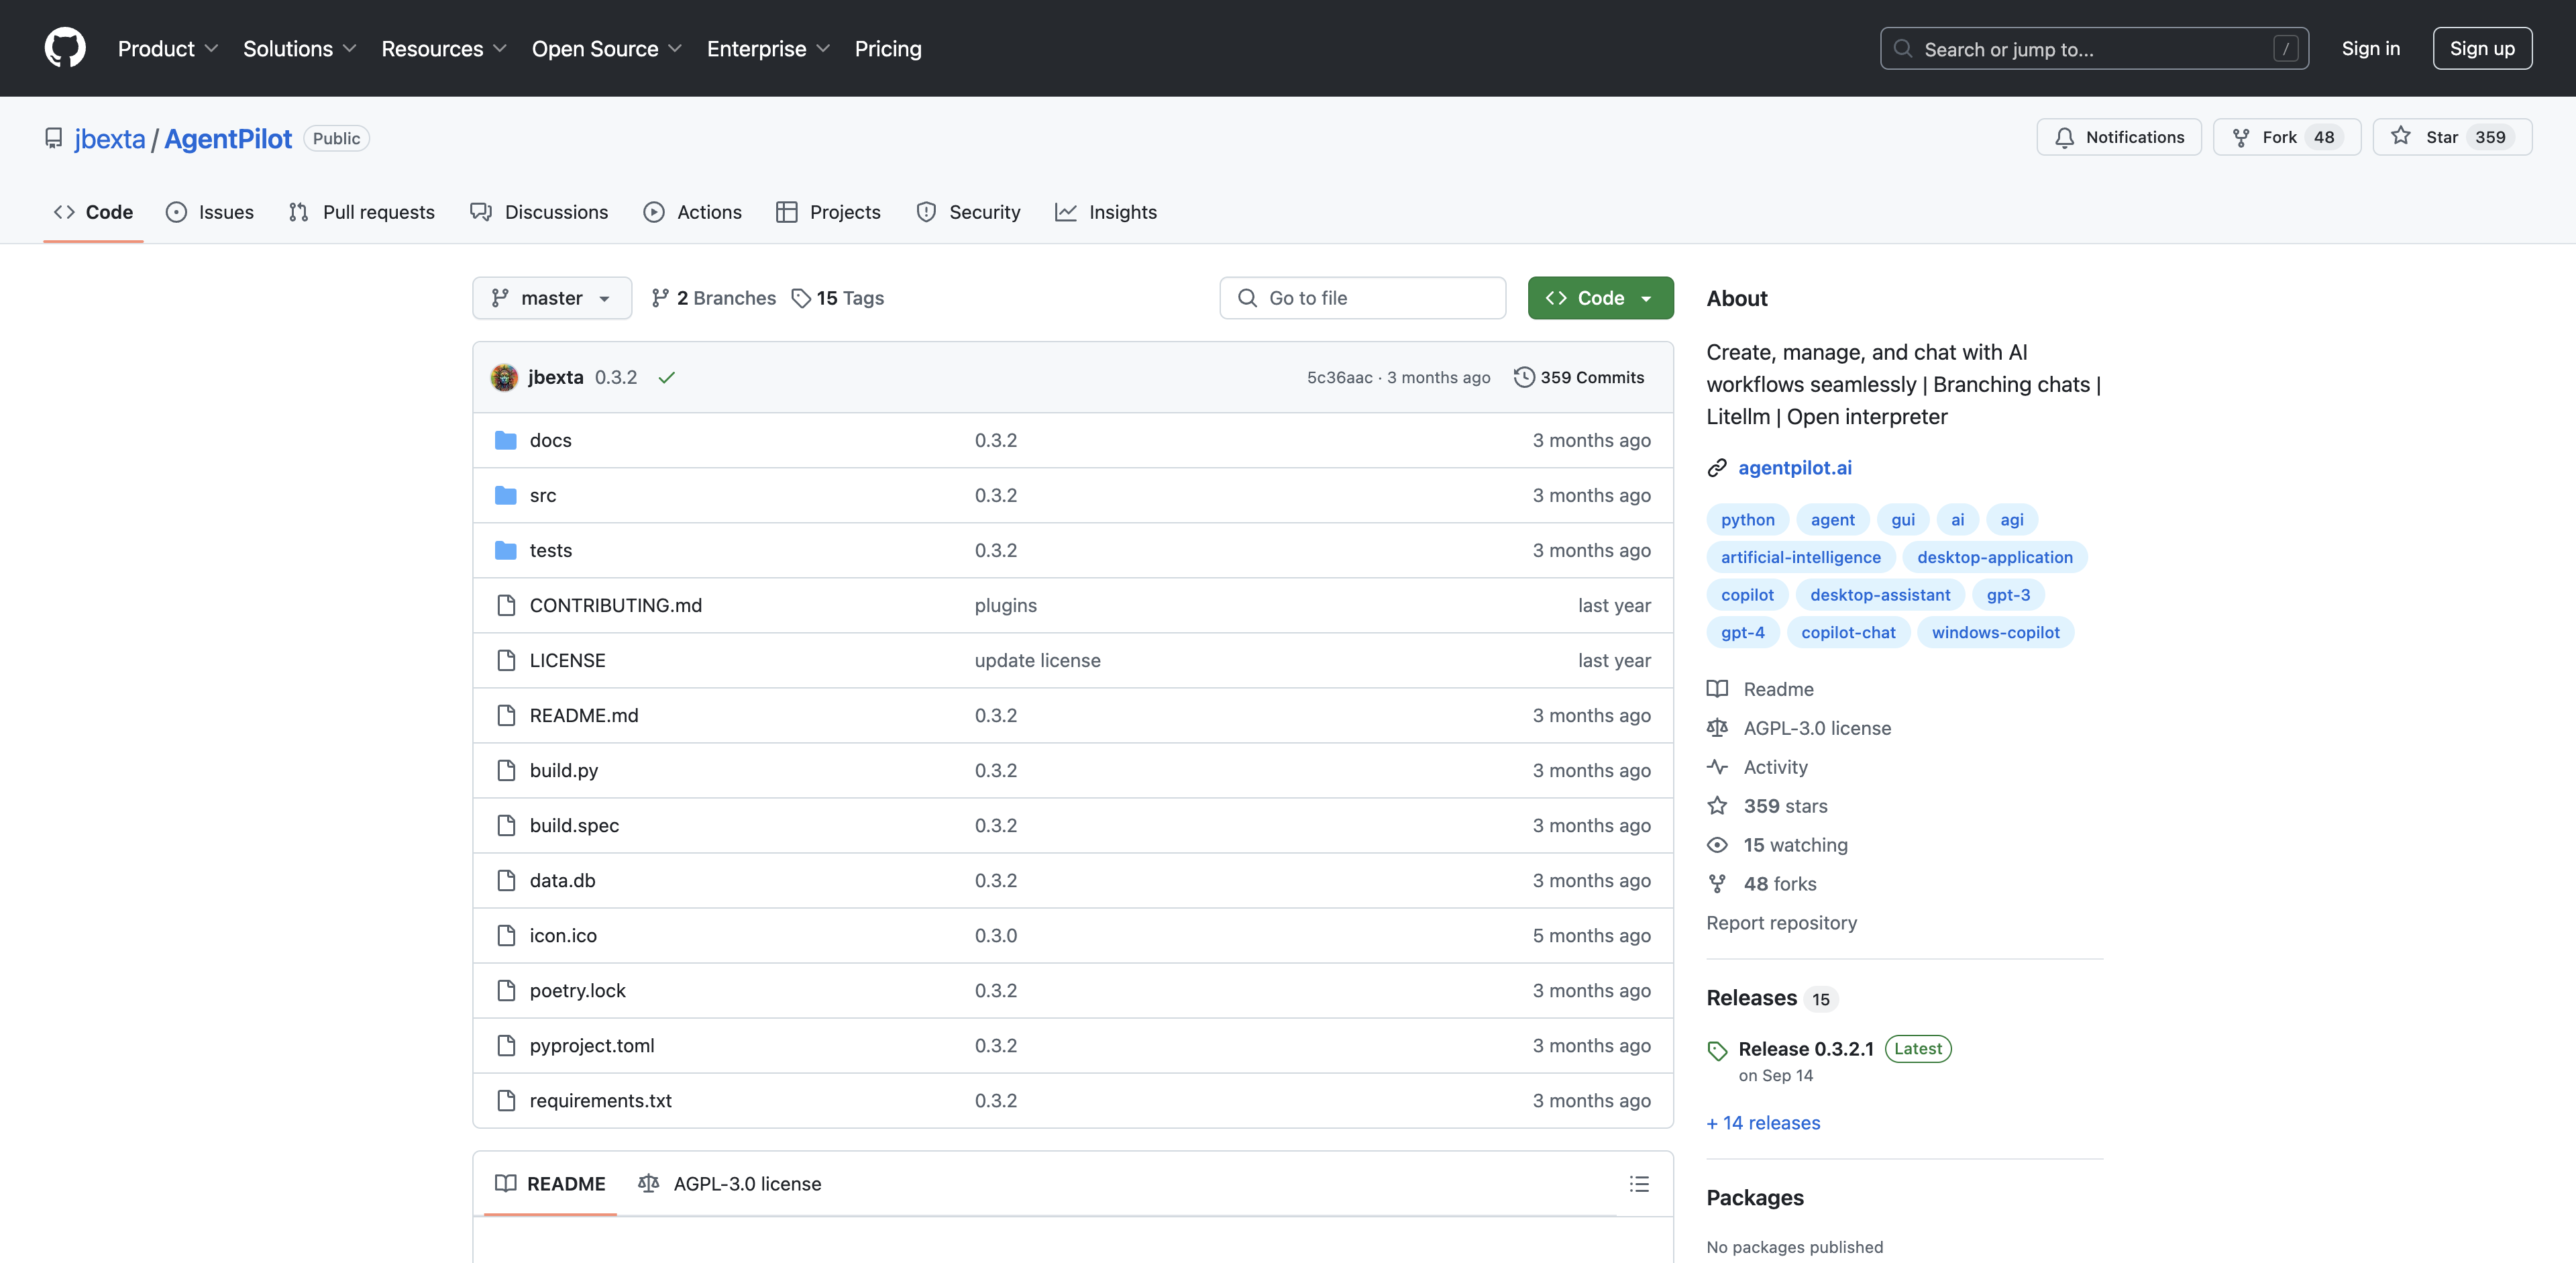Click the repository icon beside jbexta
The image size is (2576, 1263).
(x=54, y=138)
